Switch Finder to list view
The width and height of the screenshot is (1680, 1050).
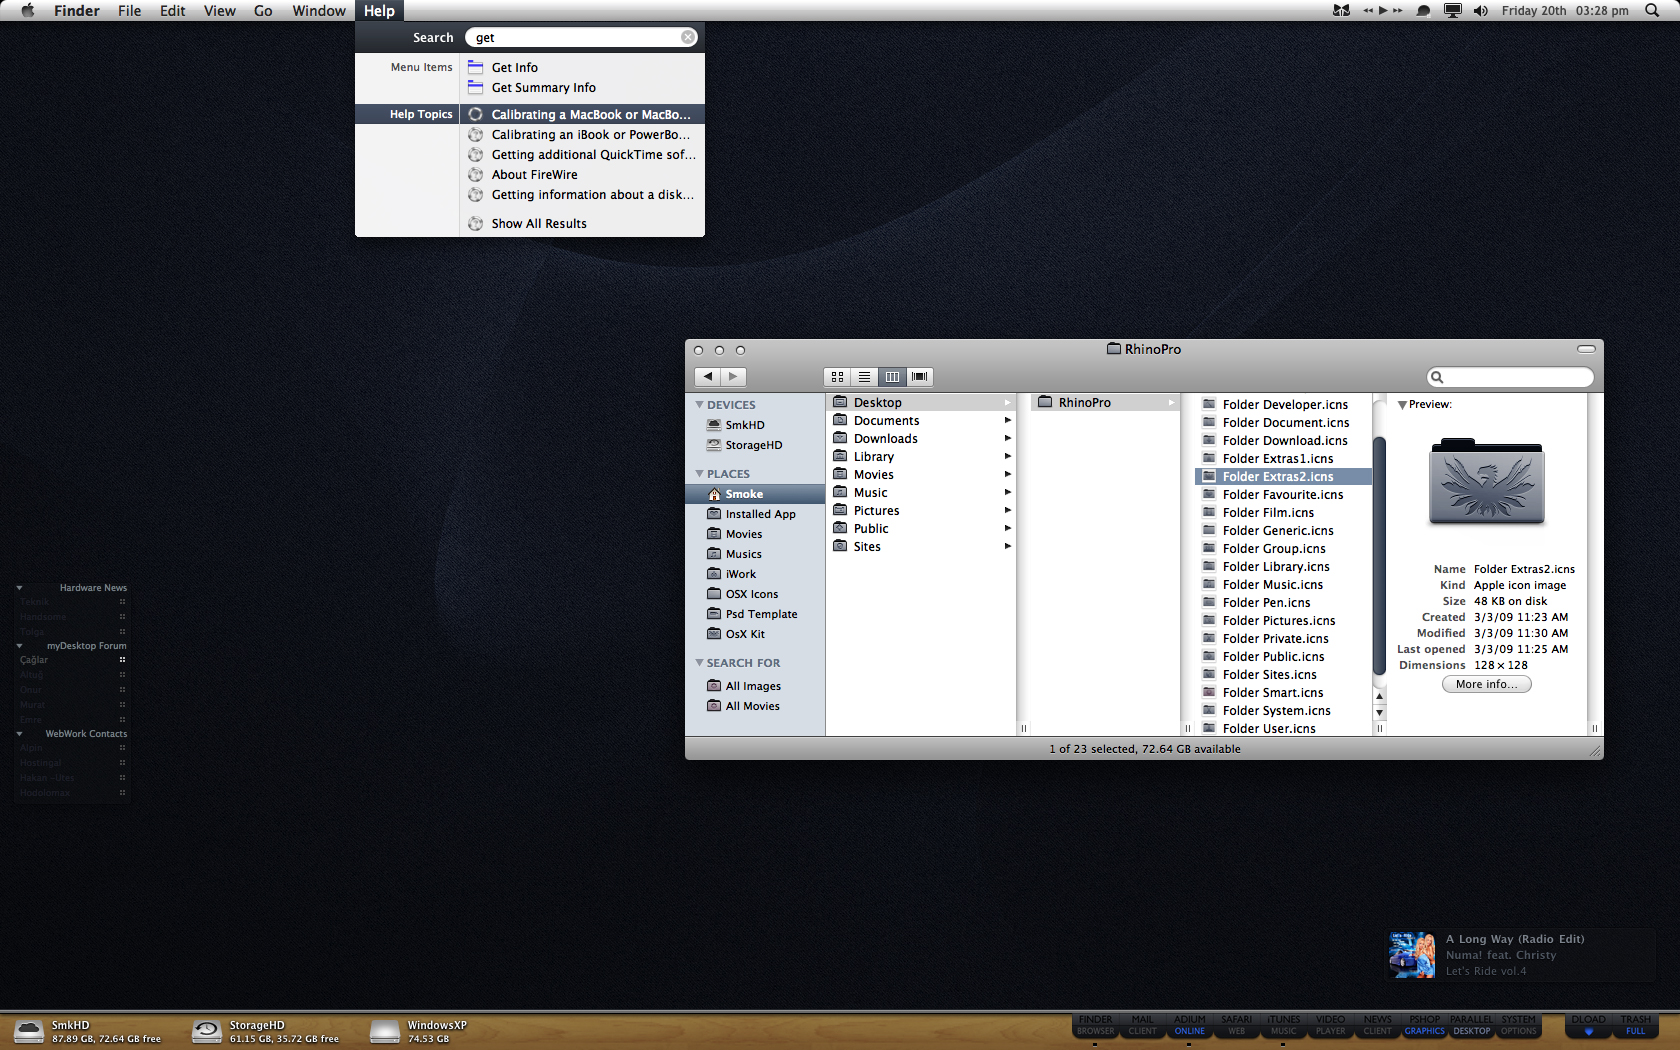pos(864,377)
